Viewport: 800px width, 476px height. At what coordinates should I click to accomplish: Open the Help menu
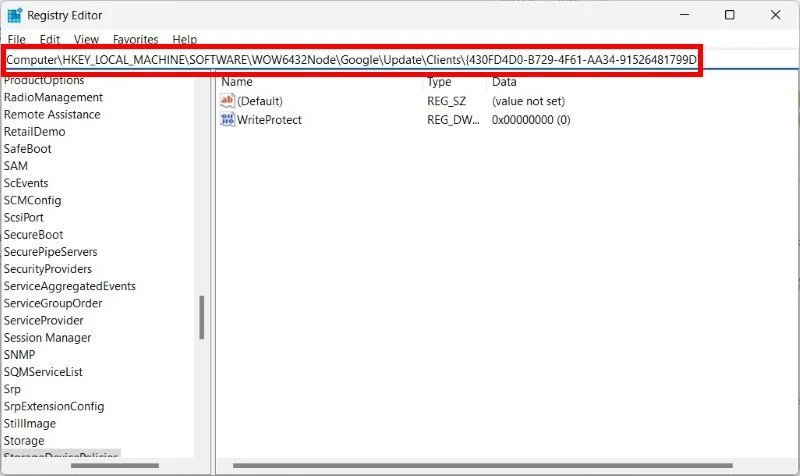tap(185, 39)
